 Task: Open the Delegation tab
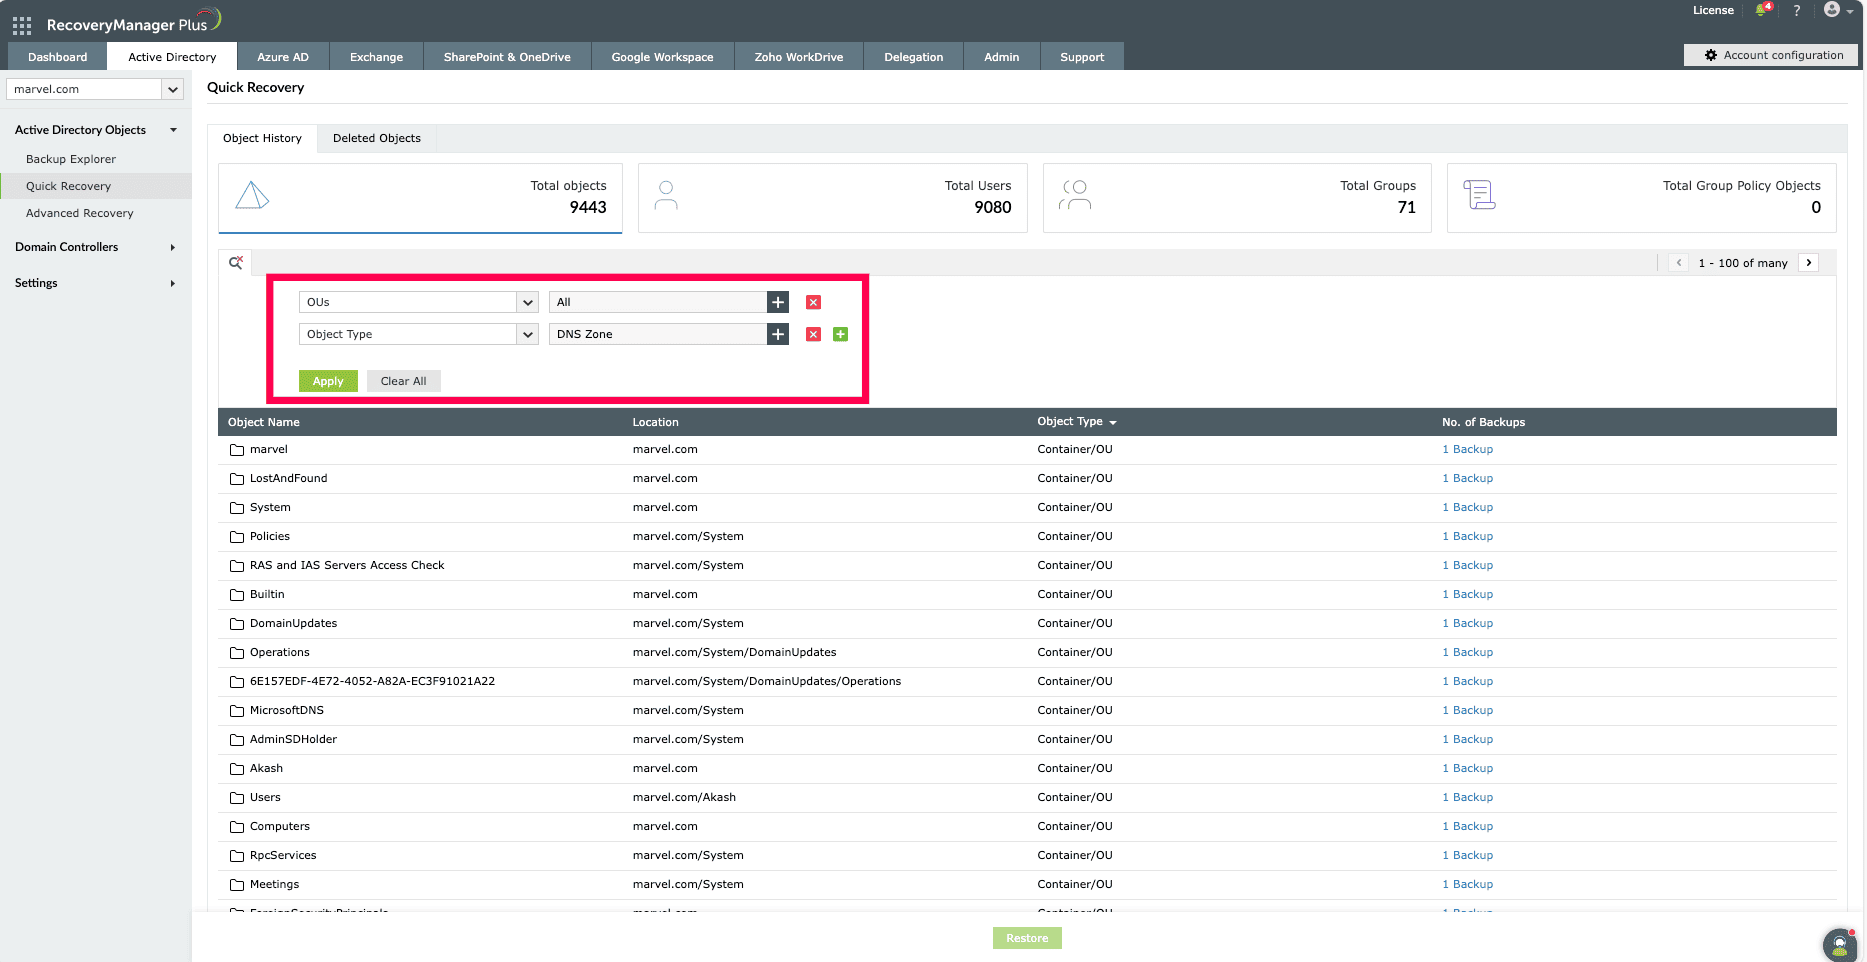pos(914,57)
